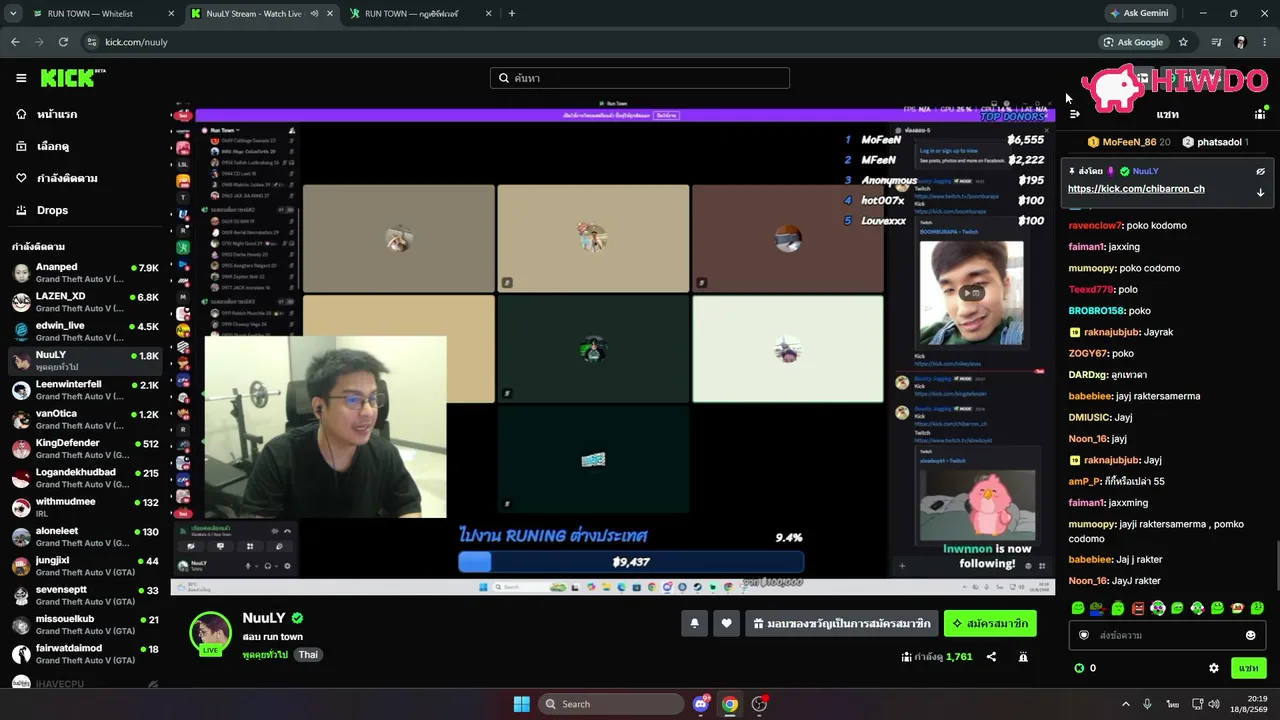Open Chrome profile avatar
The width and height of the screenshot is (1280, 720).
1241,42
